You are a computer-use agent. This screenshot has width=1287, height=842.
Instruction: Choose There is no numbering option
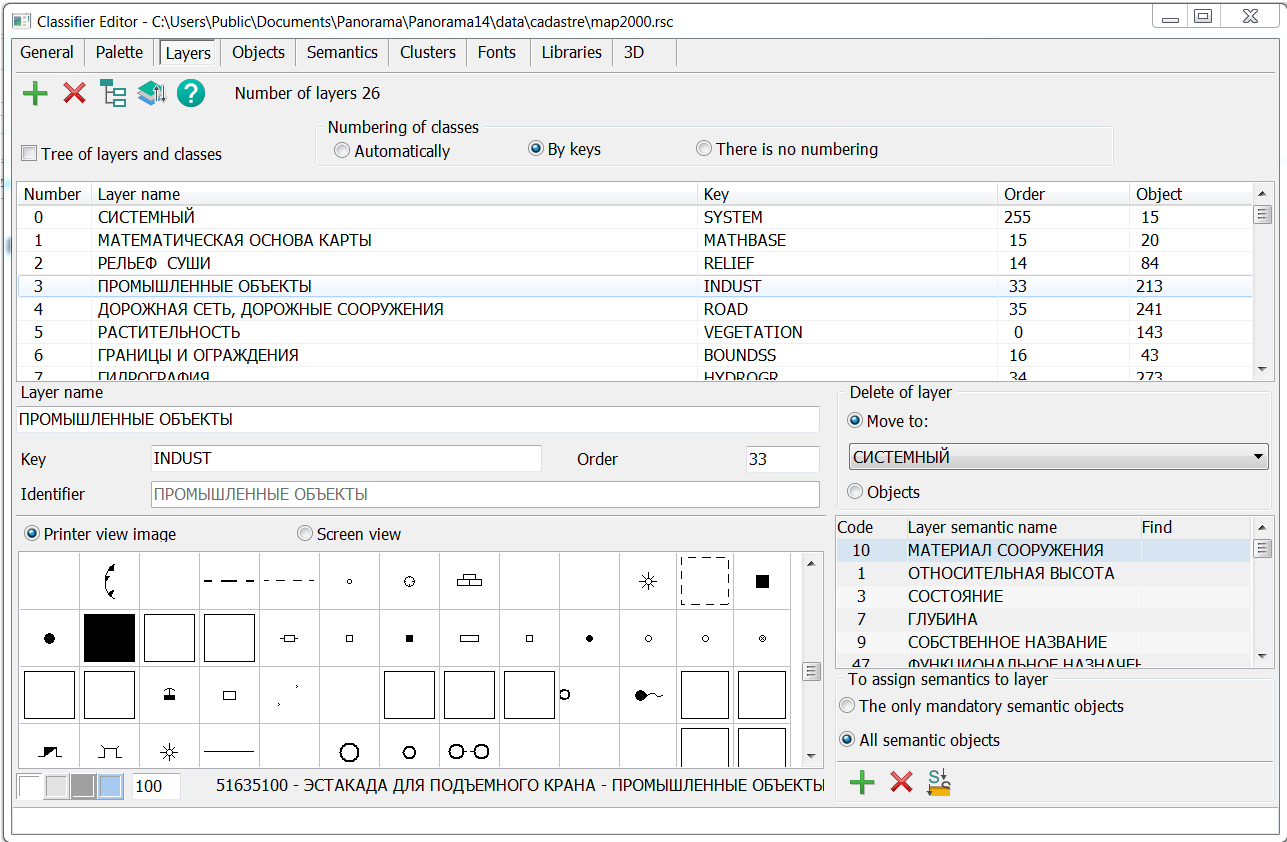click(x=704, y=149)
